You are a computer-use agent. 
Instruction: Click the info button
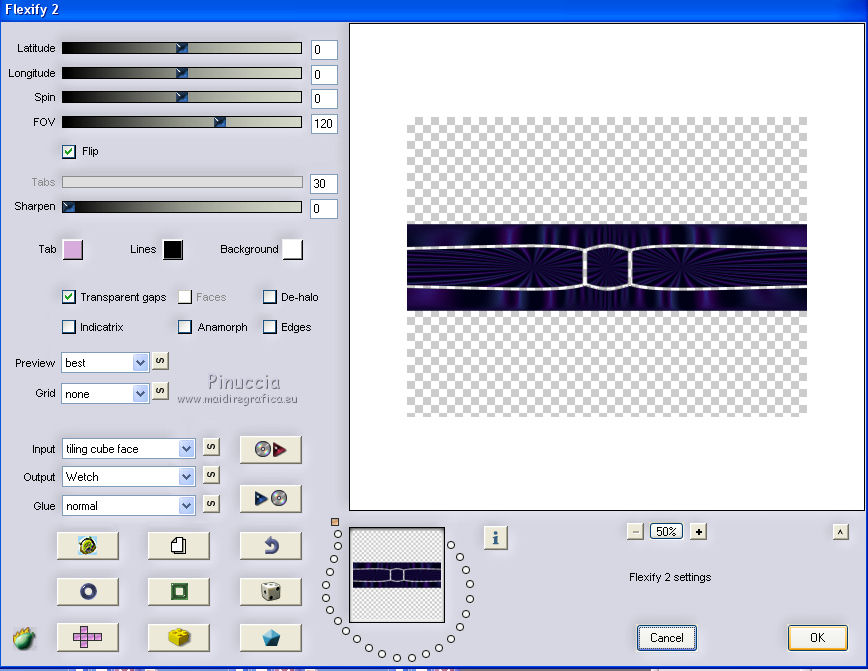[495, 538]
